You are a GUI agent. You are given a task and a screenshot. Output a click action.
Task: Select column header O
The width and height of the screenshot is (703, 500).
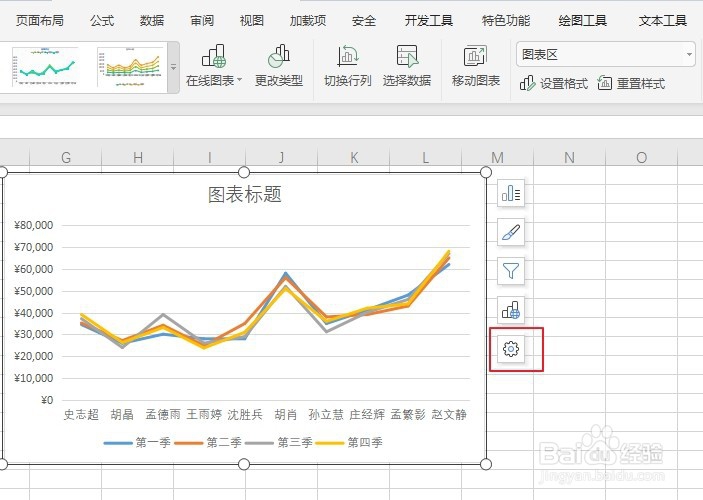coord(642,157)
